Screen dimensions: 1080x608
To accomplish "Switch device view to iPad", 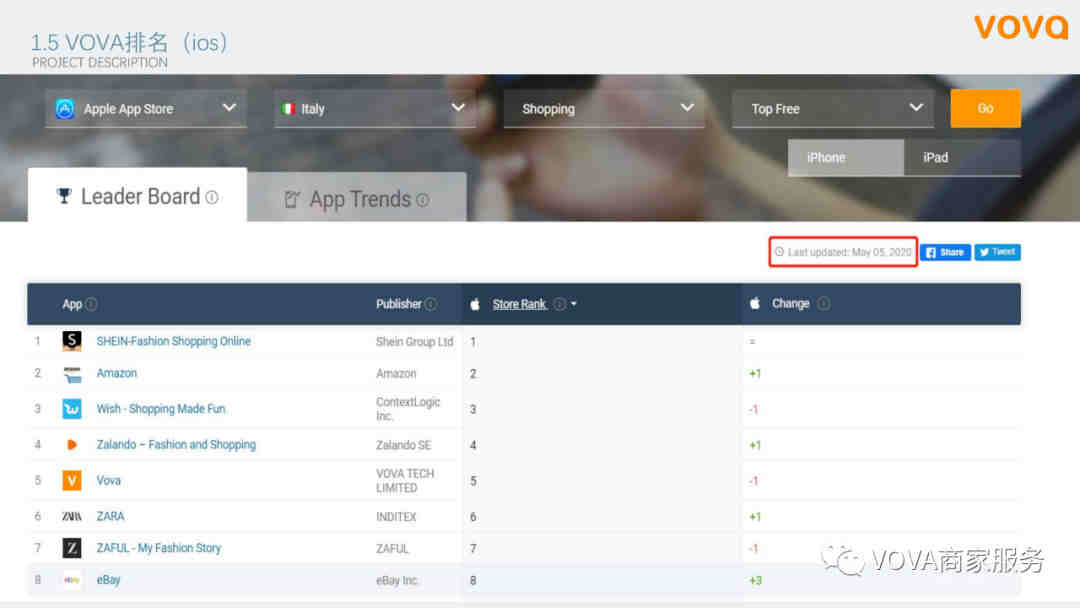I will click(962, 158).
